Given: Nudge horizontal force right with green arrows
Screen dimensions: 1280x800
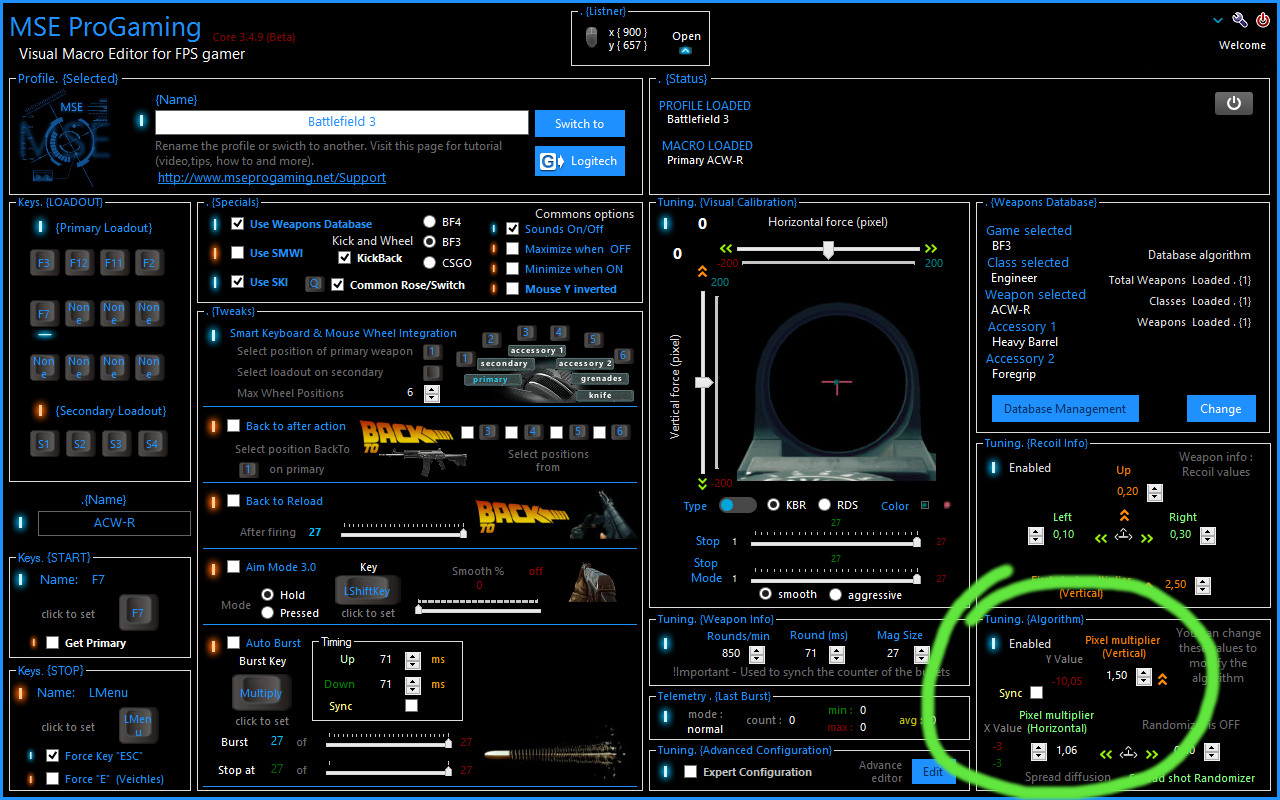Looking at the screenshot, I should click(931, 248).
